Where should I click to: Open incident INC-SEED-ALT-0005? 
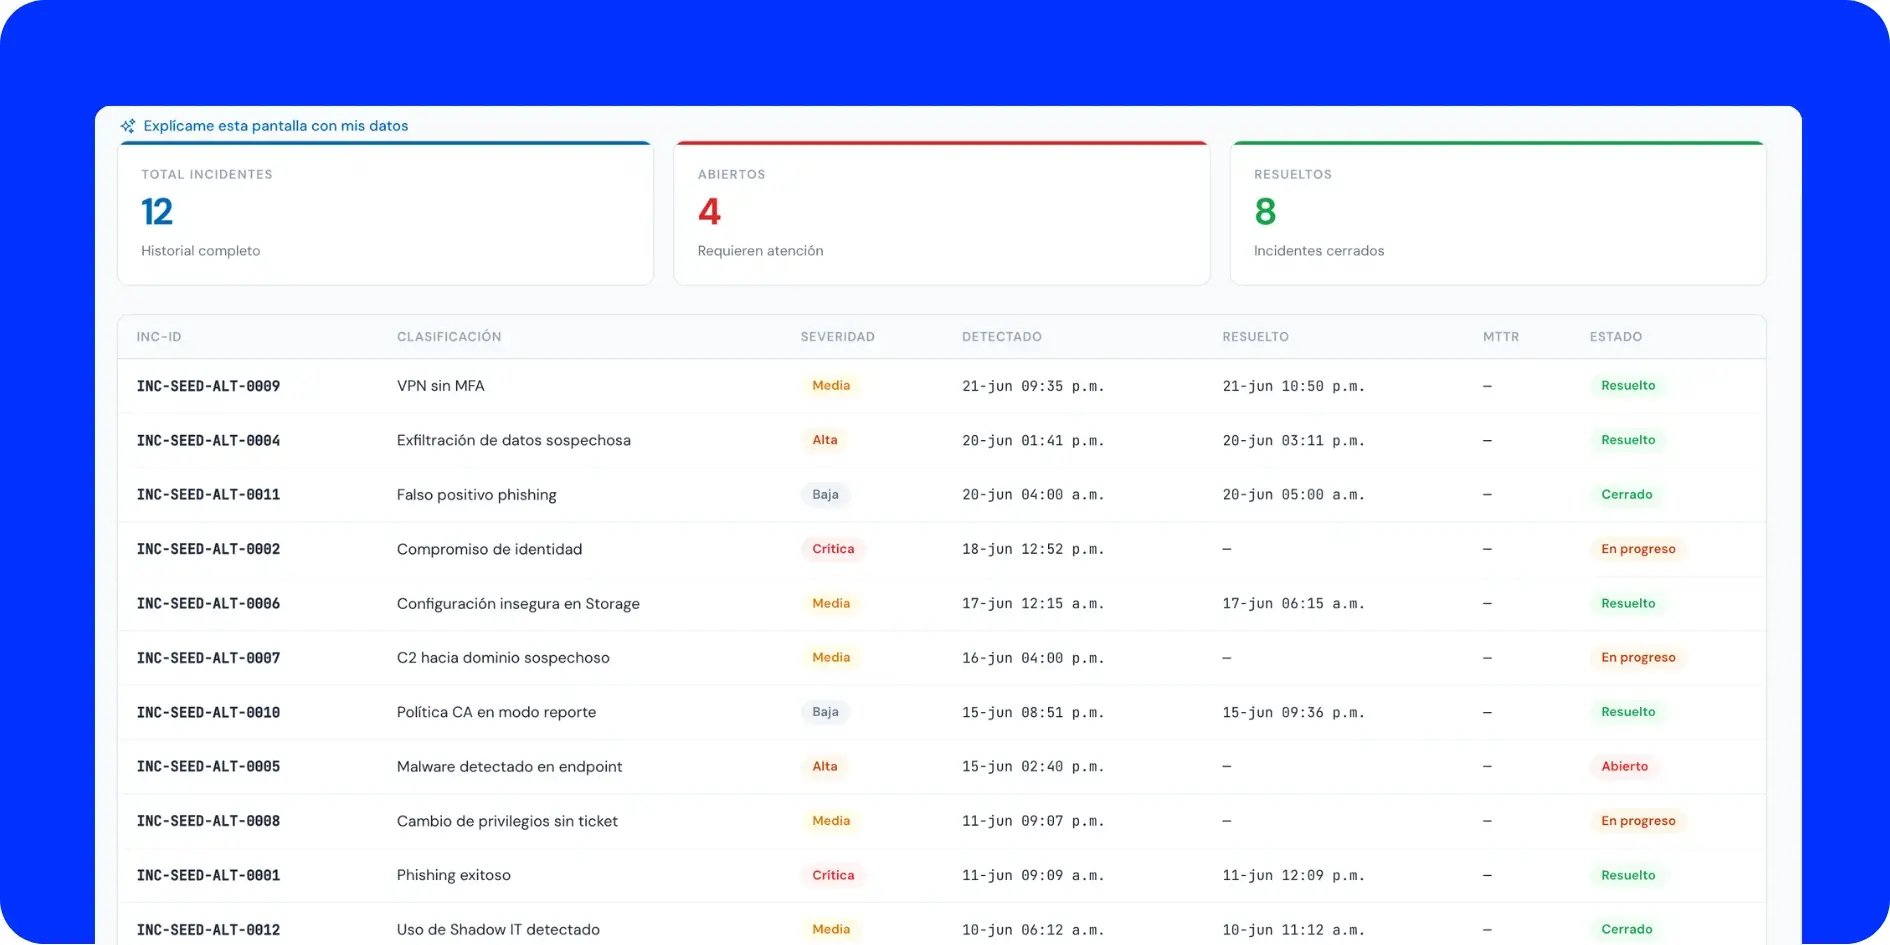click(x=208, y=766)
